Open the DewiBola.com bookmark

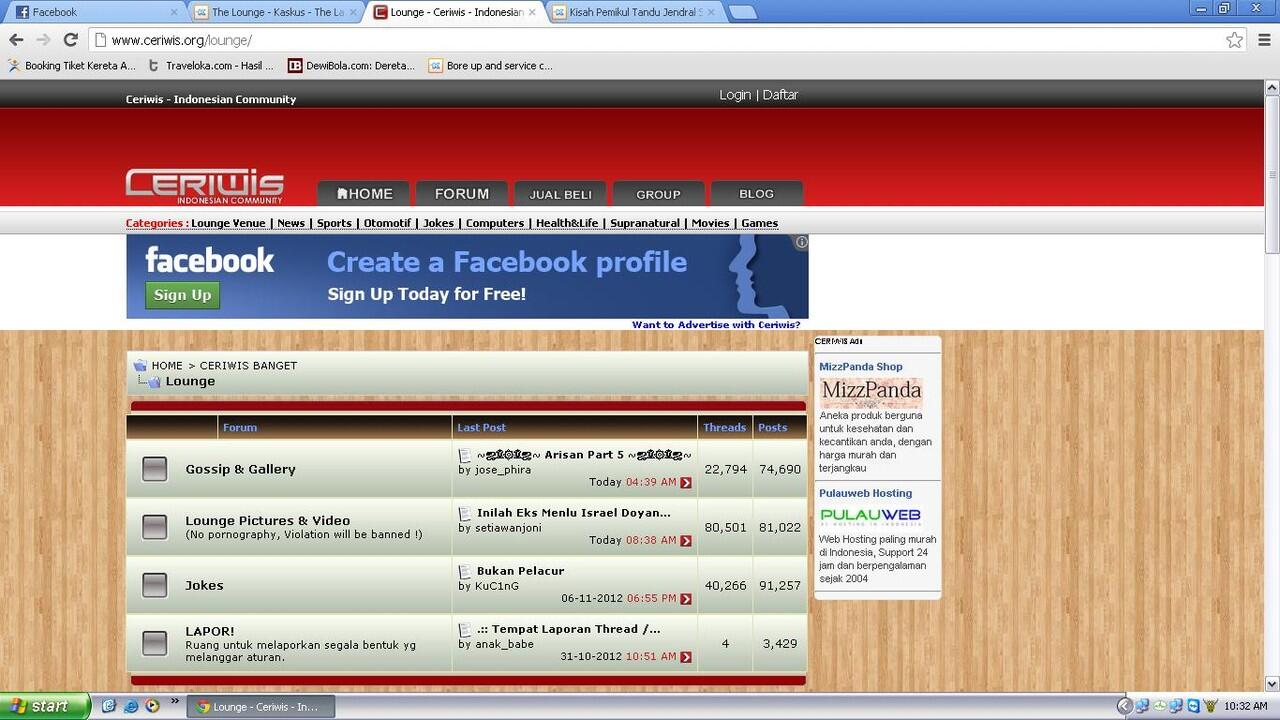pyautogui.click(x=351, y=66)
